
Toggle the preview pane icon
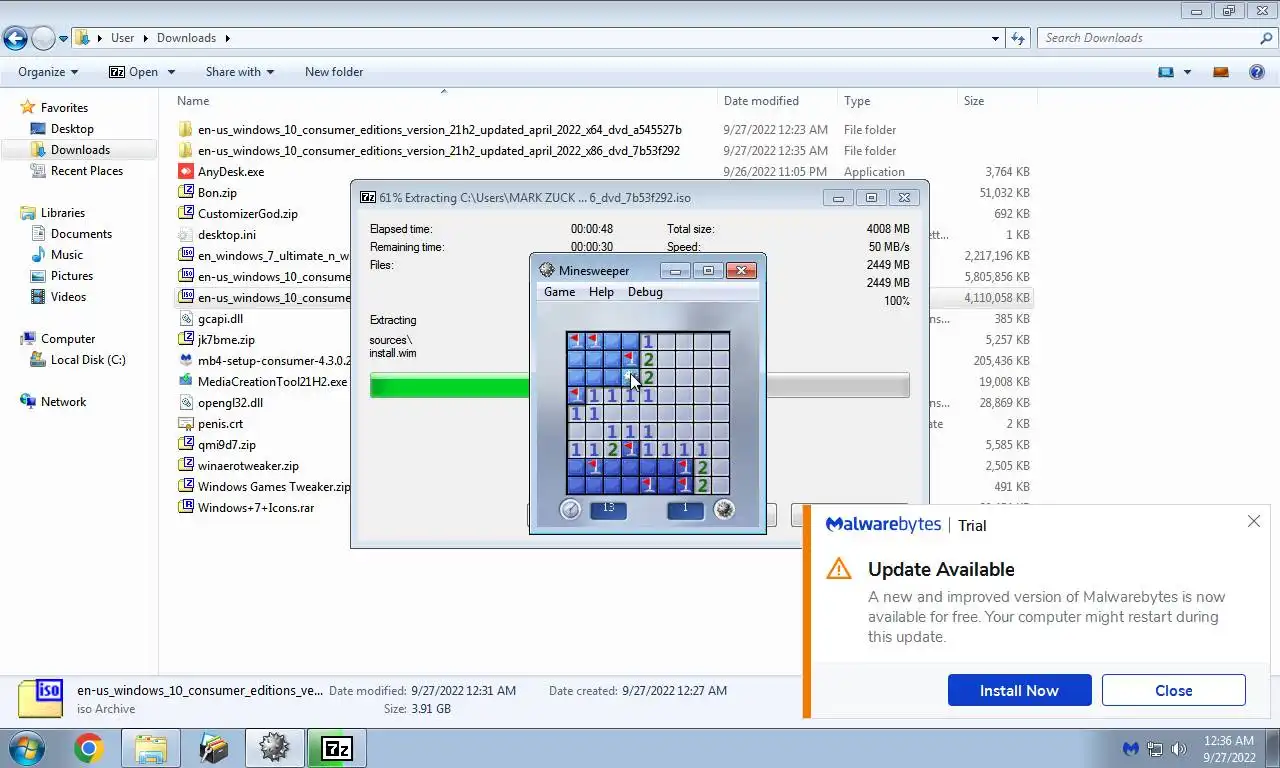1220,72
